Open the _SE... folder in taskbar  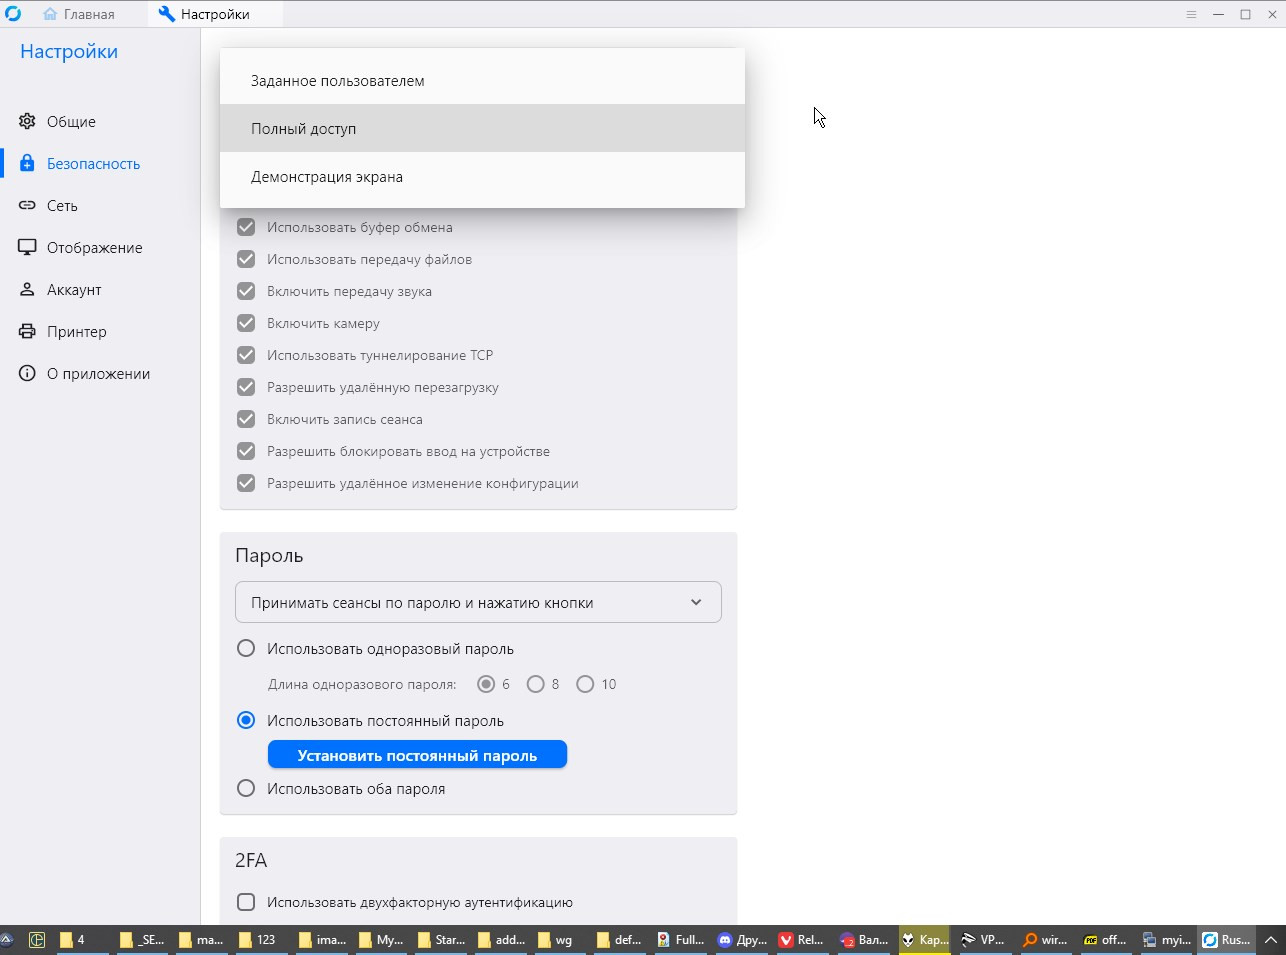tap(141, 940)
